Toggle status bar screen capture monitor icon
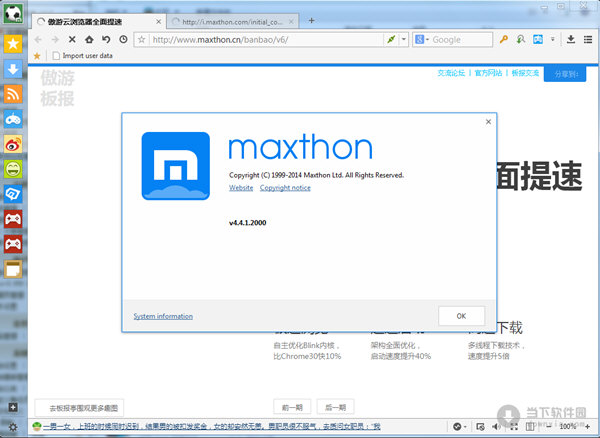 [480, 426]
